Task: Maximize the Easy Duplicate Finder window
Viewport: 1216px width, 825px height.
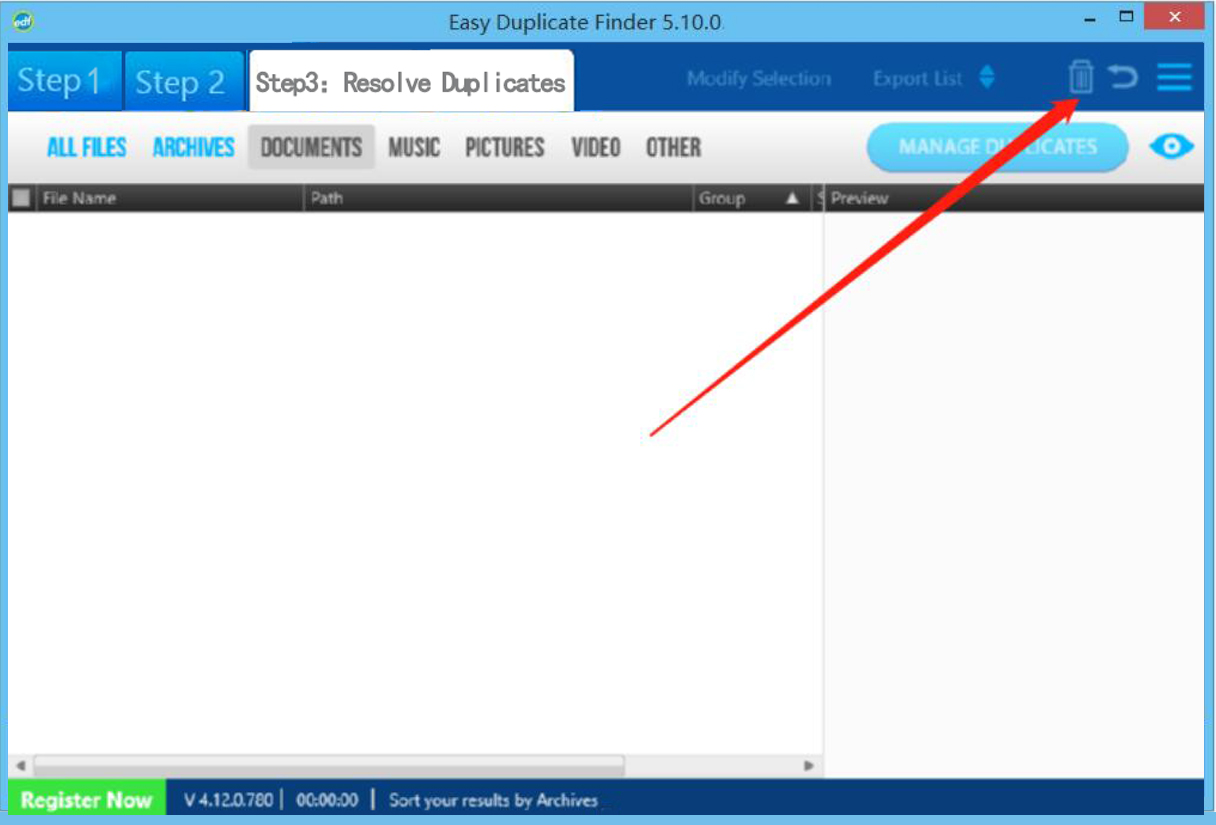Action: 1127,16
